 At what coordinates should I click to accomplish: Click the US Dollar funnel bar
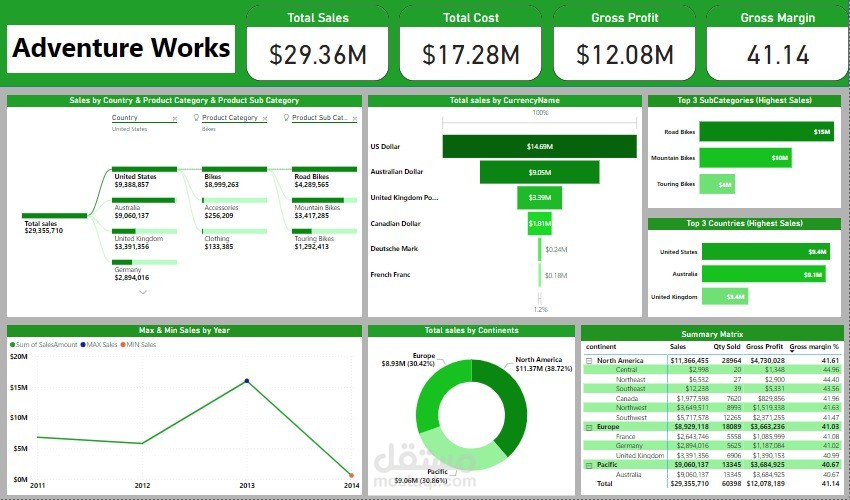tap(539, 146)
